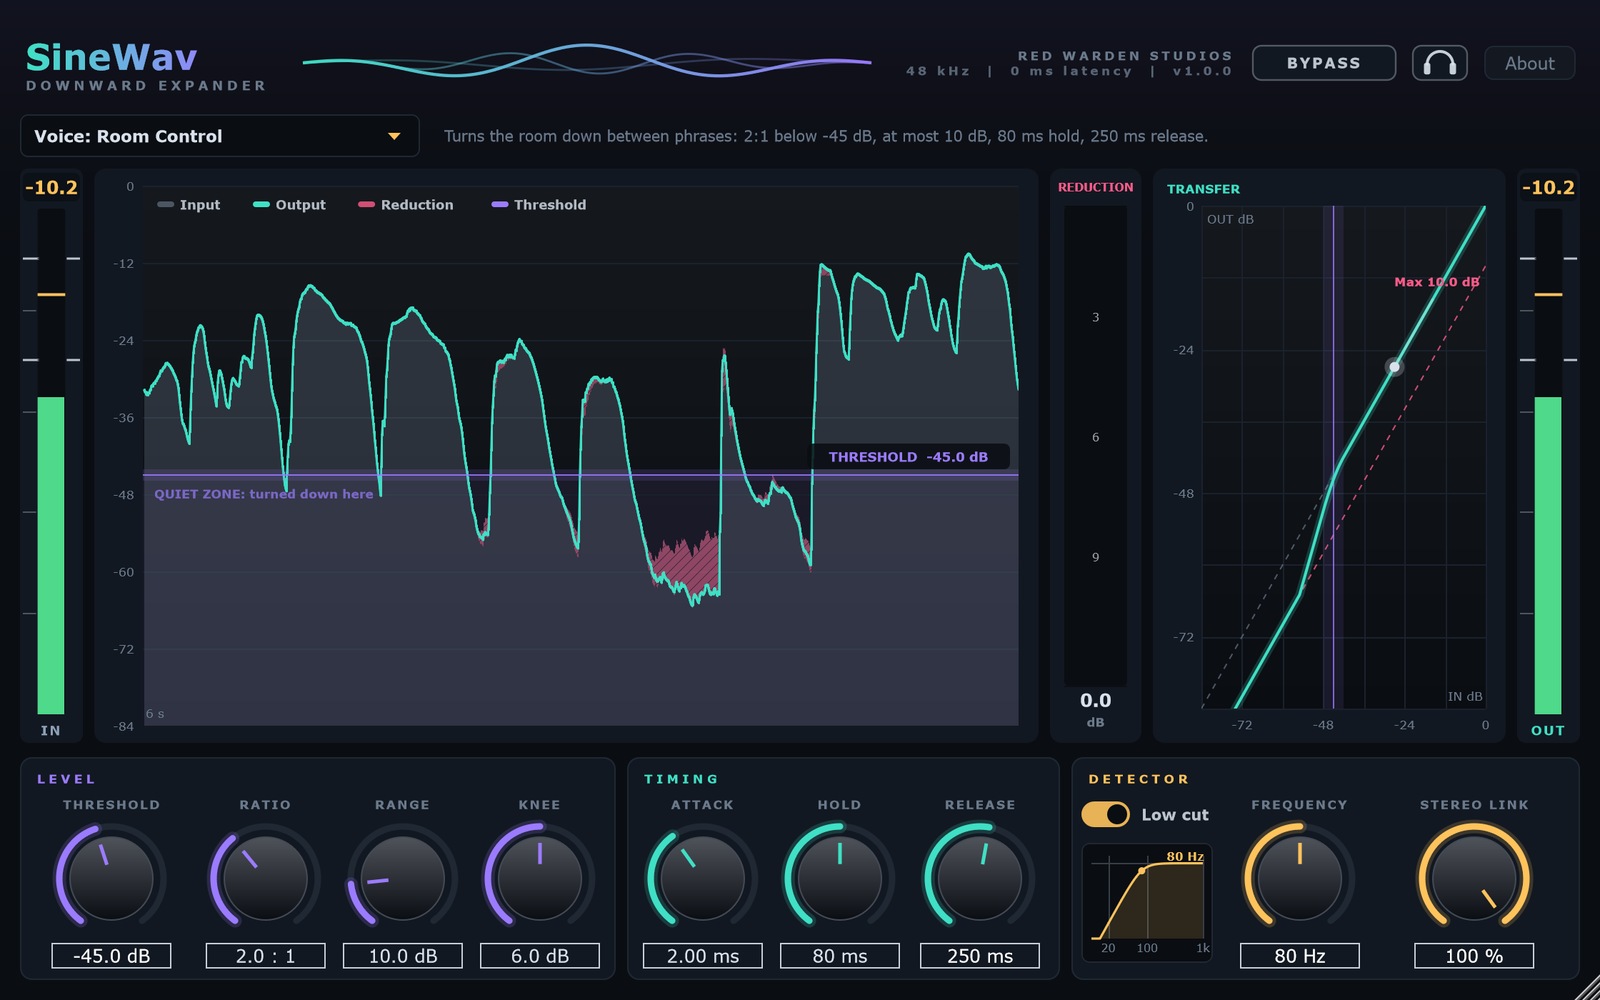
Task: Click the -45.0 dB threshold value field
Action: [x=111, y=956]
